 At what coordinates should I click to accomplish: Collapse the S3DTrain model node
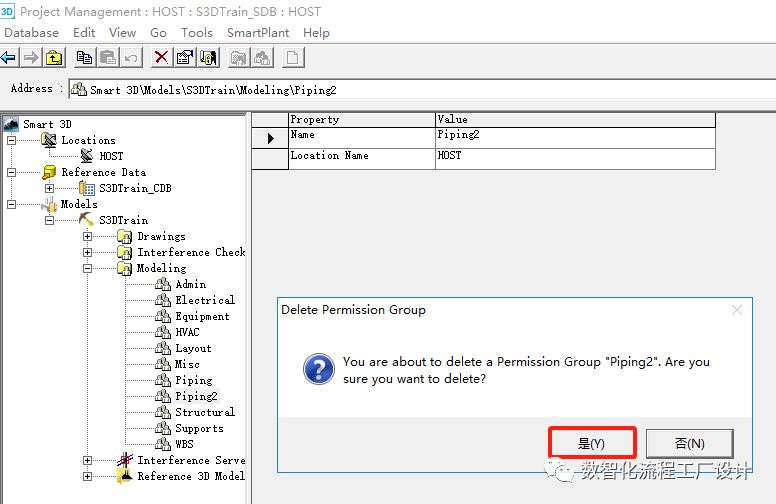click(49, 220)
